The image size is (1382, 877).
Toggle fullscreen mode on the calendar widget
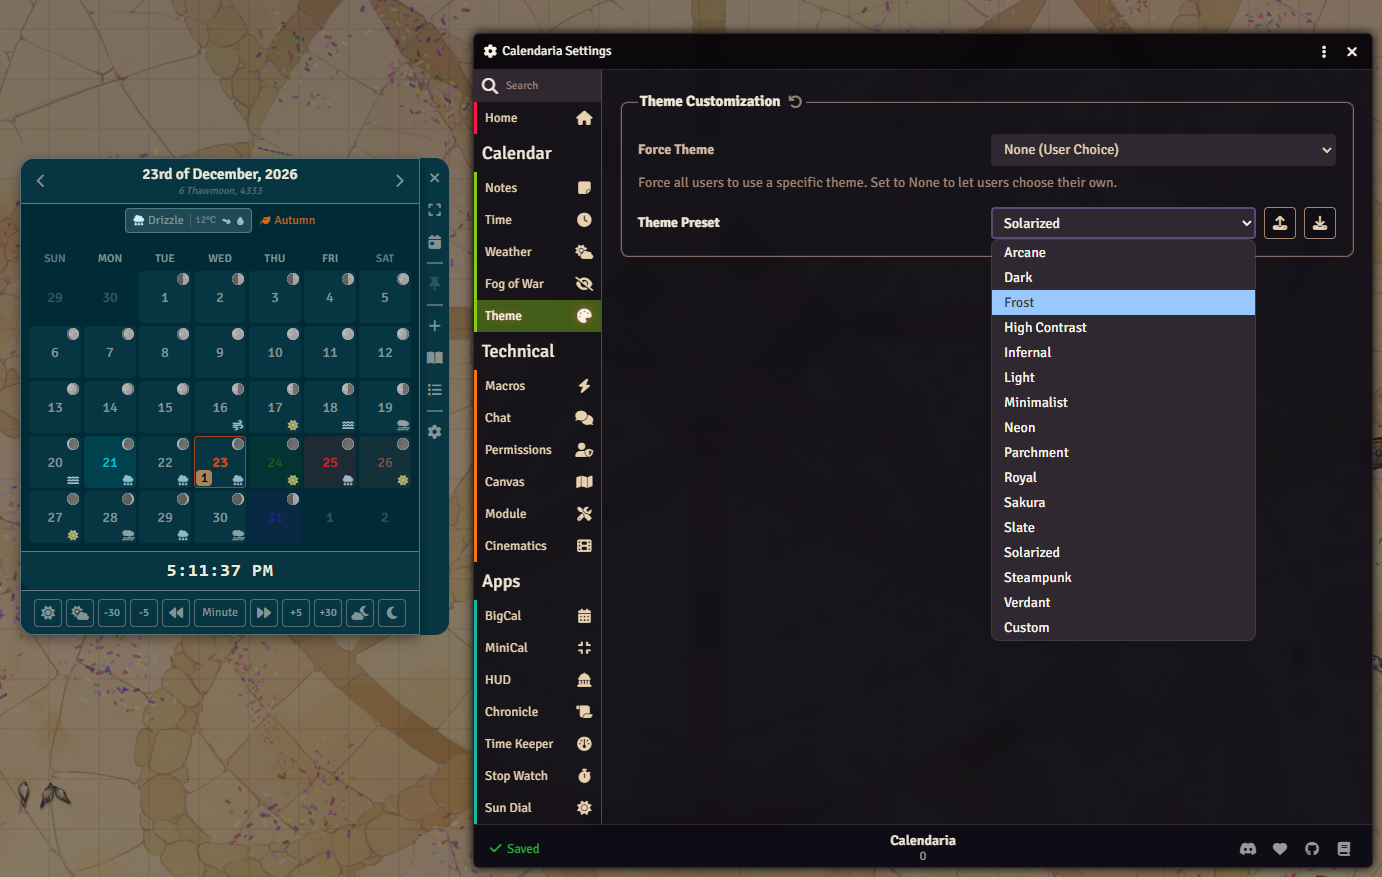point(435,209)
